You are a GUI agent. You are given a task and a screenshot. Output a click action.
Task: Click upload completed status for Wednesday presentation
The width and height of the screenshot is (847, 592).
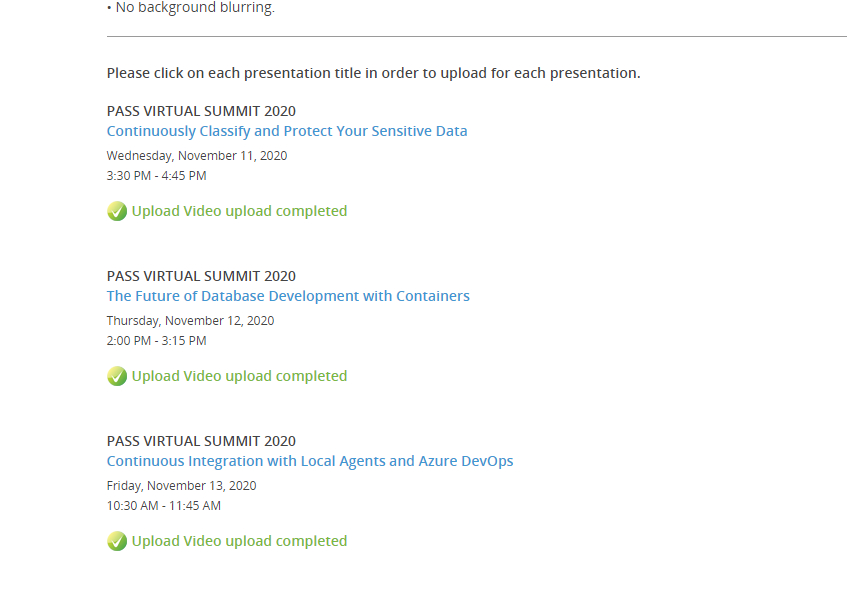coord(239,211)
